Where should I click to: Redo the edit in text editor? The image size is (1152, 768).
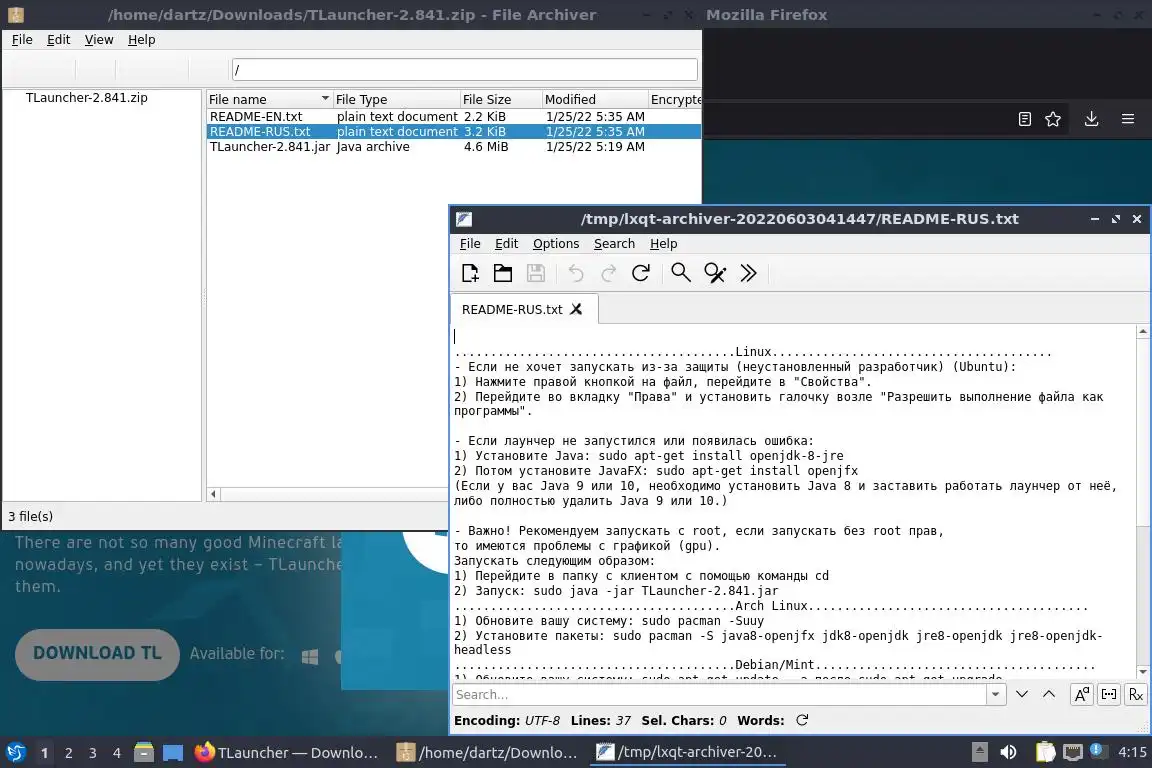tap(608, 273)
